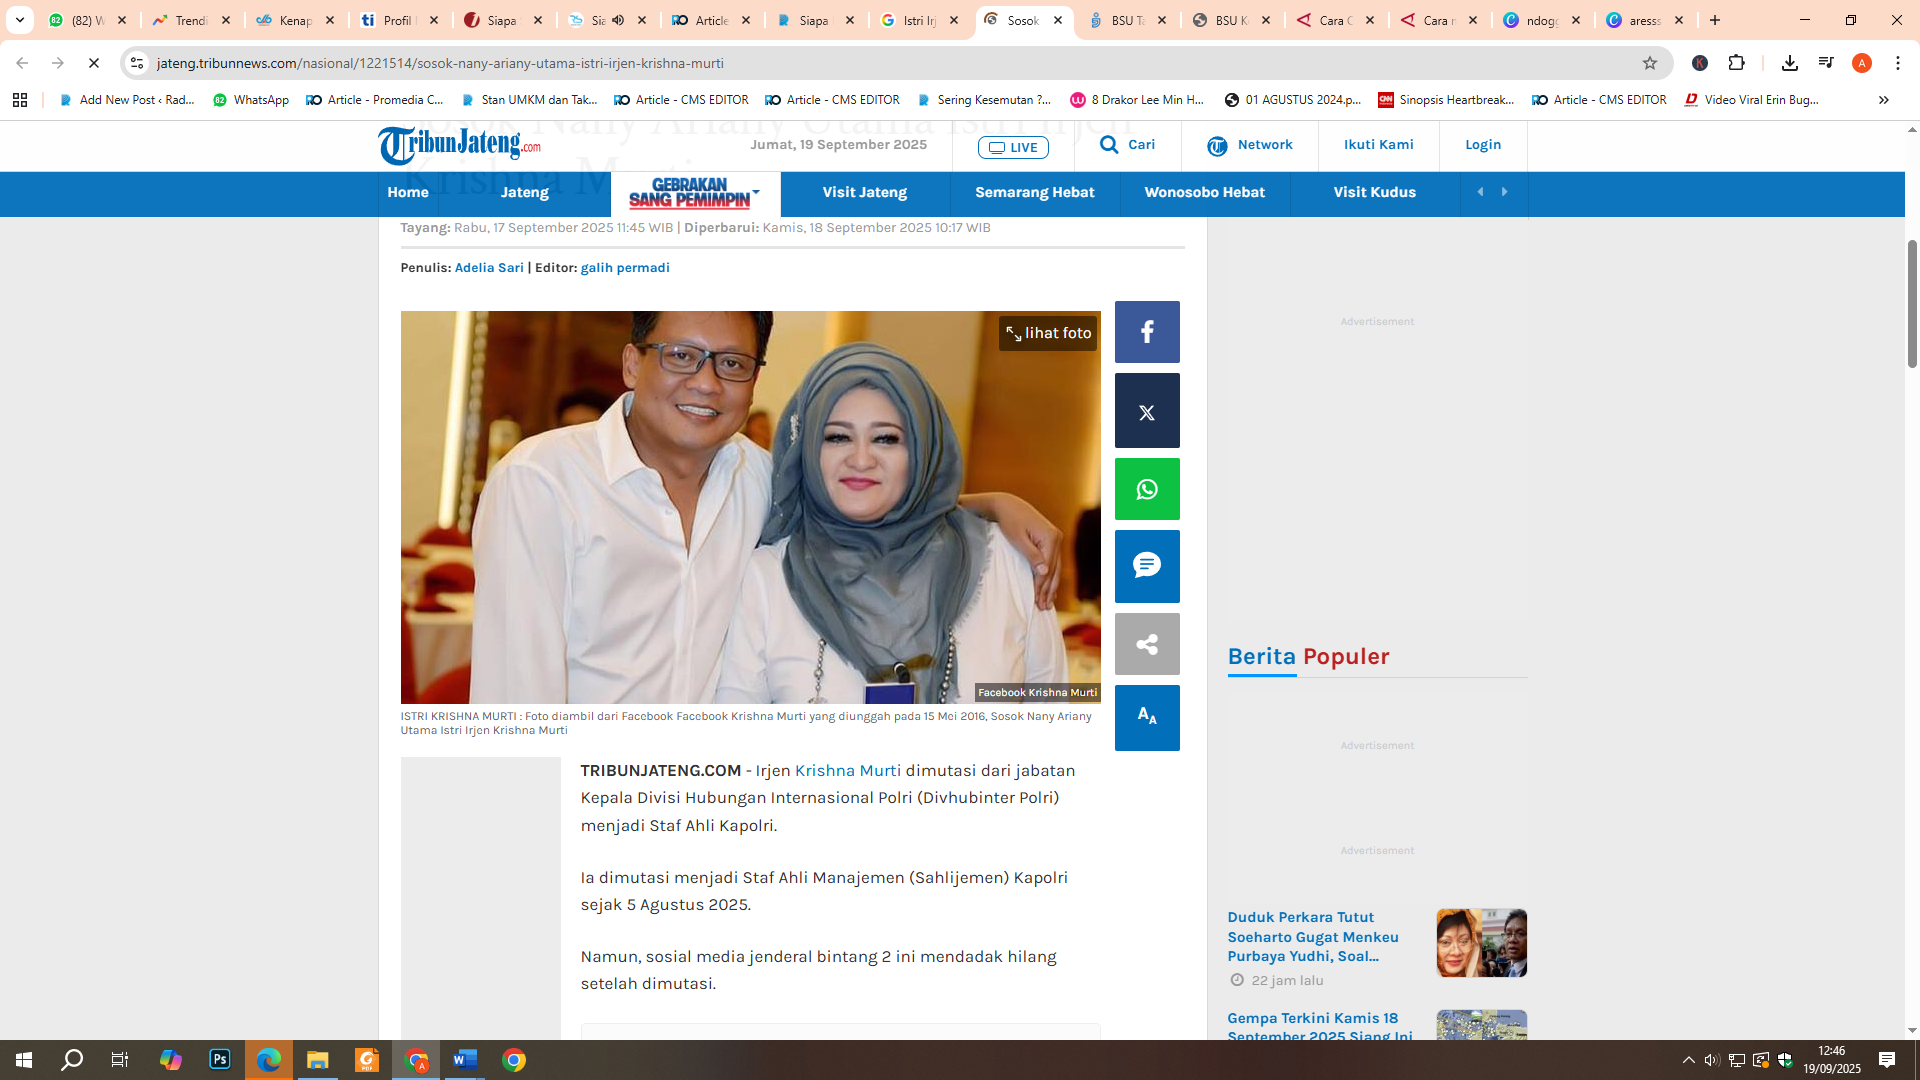Open author Adelia Sari profile

[x=489, y=268]
